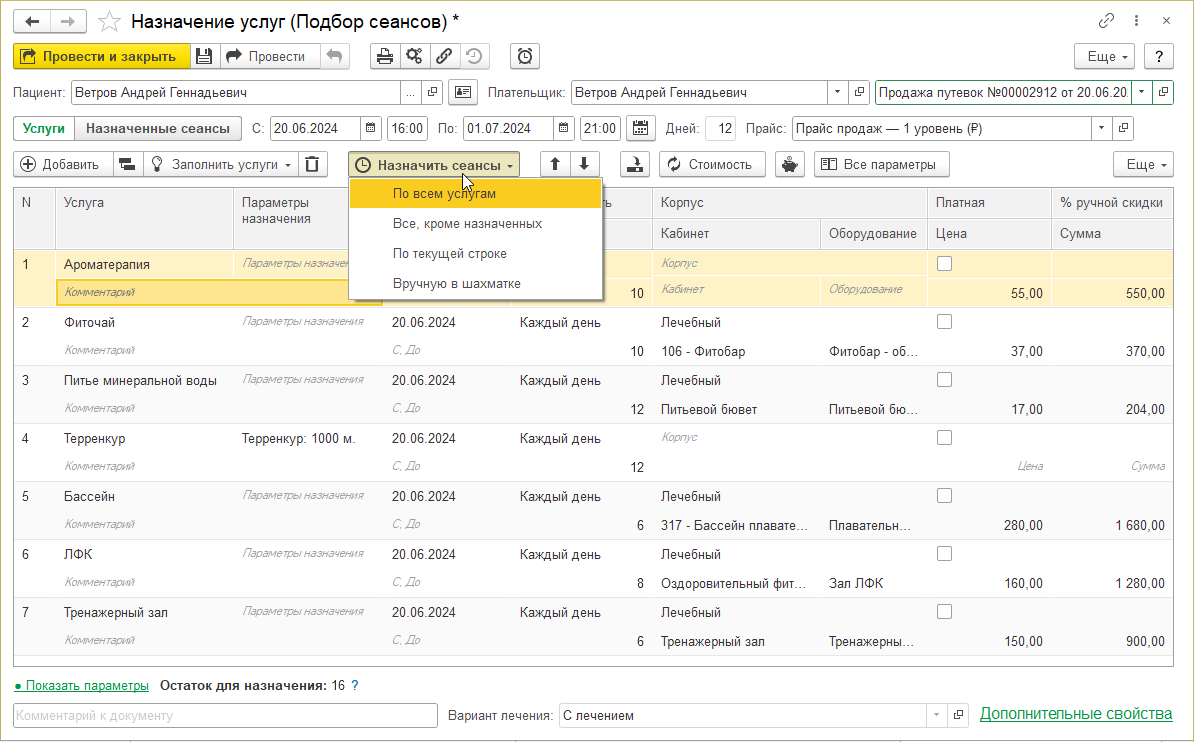Toggle Платная checkbox for Тренажерный зал
The height and width of the screenshot is (742, 1194).
coord(944,611)
